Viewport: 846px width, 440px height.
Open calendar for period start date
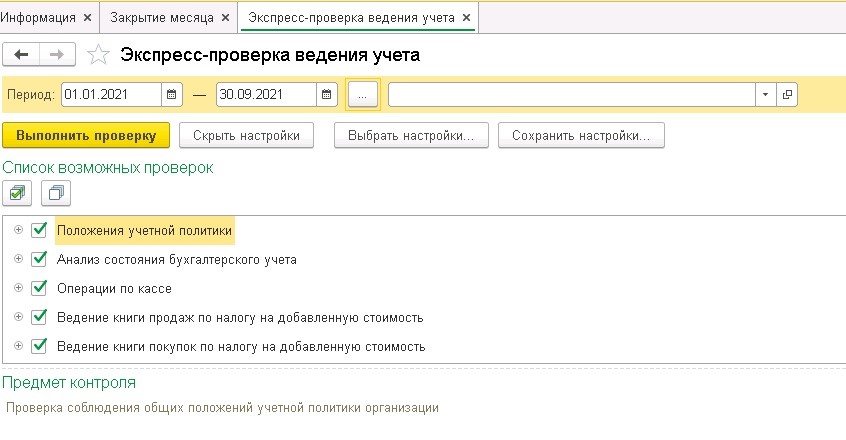coord(172,94)
